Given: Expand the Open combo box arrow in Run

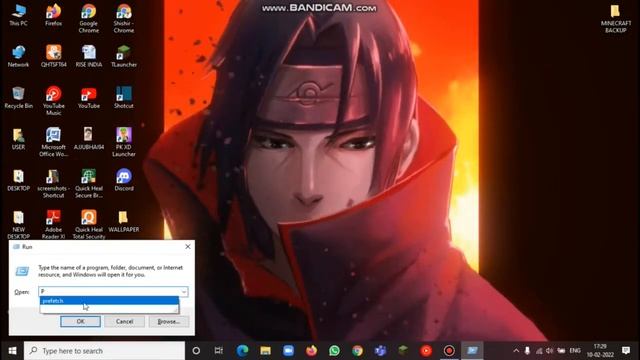Looking at the screenshot, I should click(x=184, y=291).
